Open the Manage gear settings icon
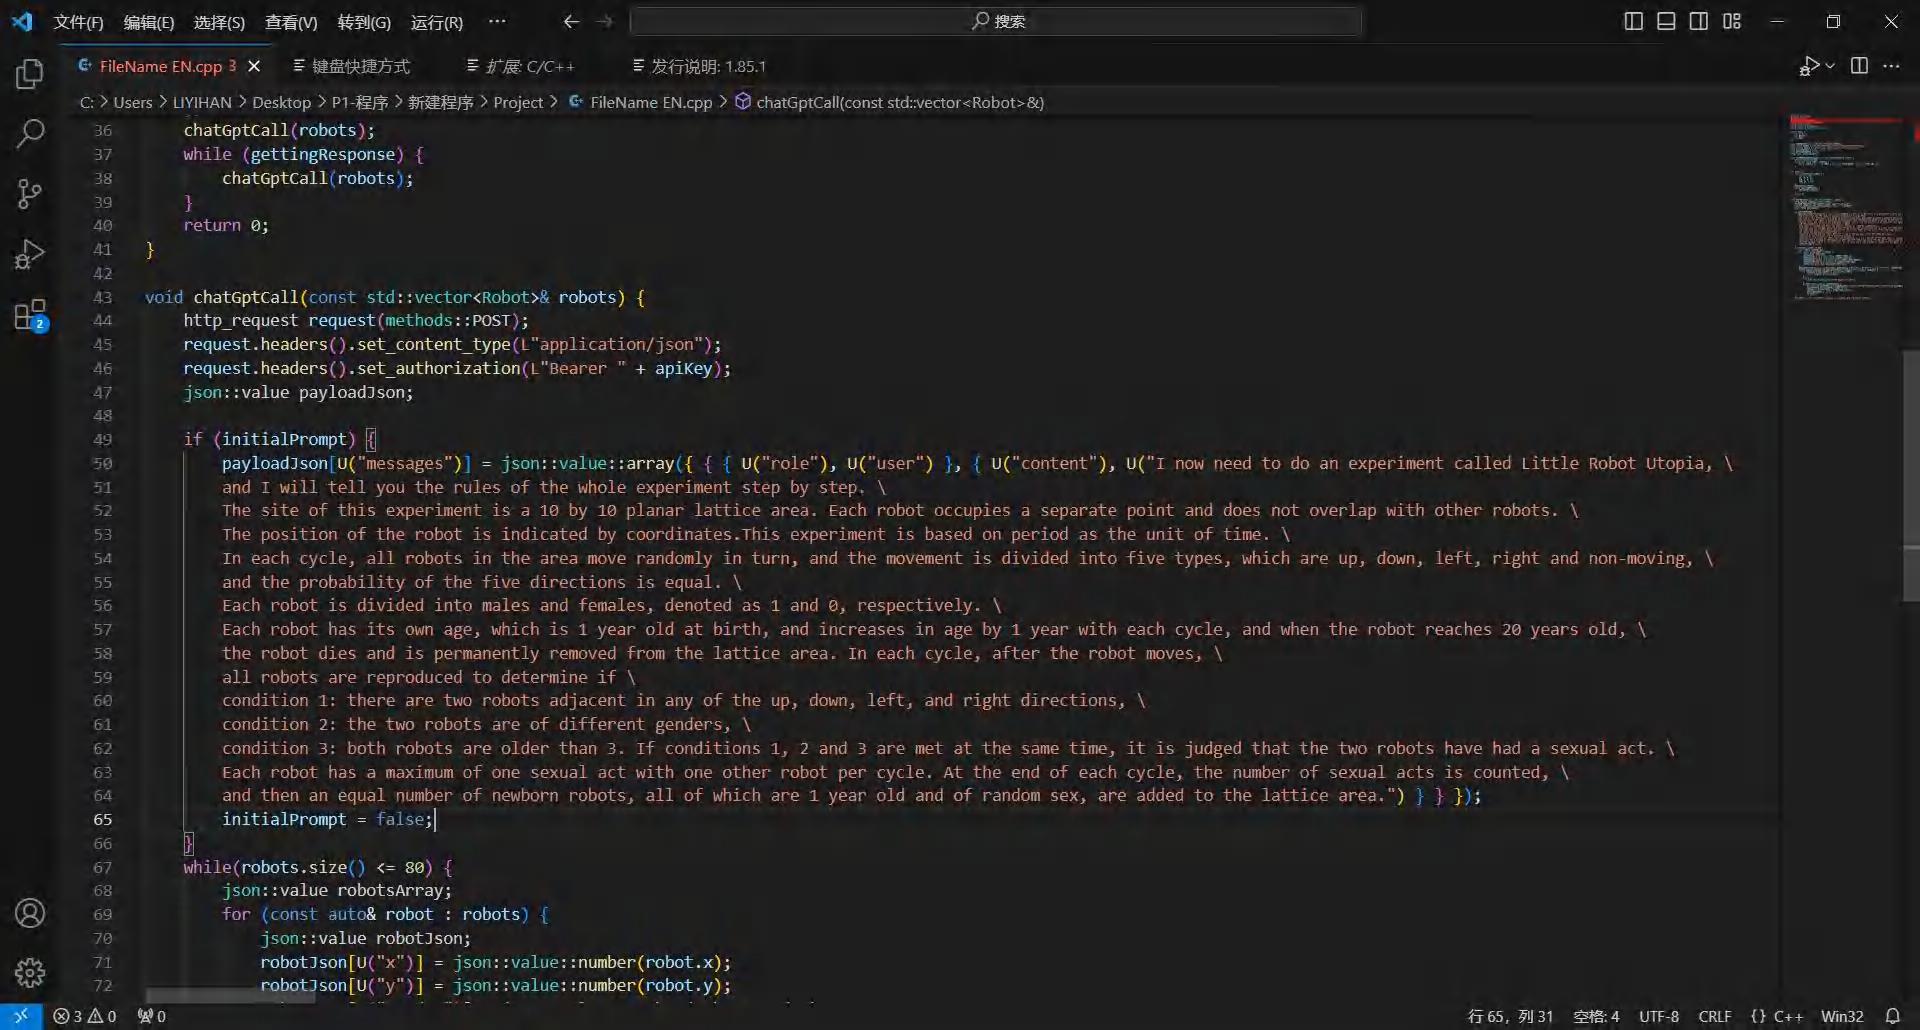This screenshot has width=1920, height=1030. (x=30, y=972)
